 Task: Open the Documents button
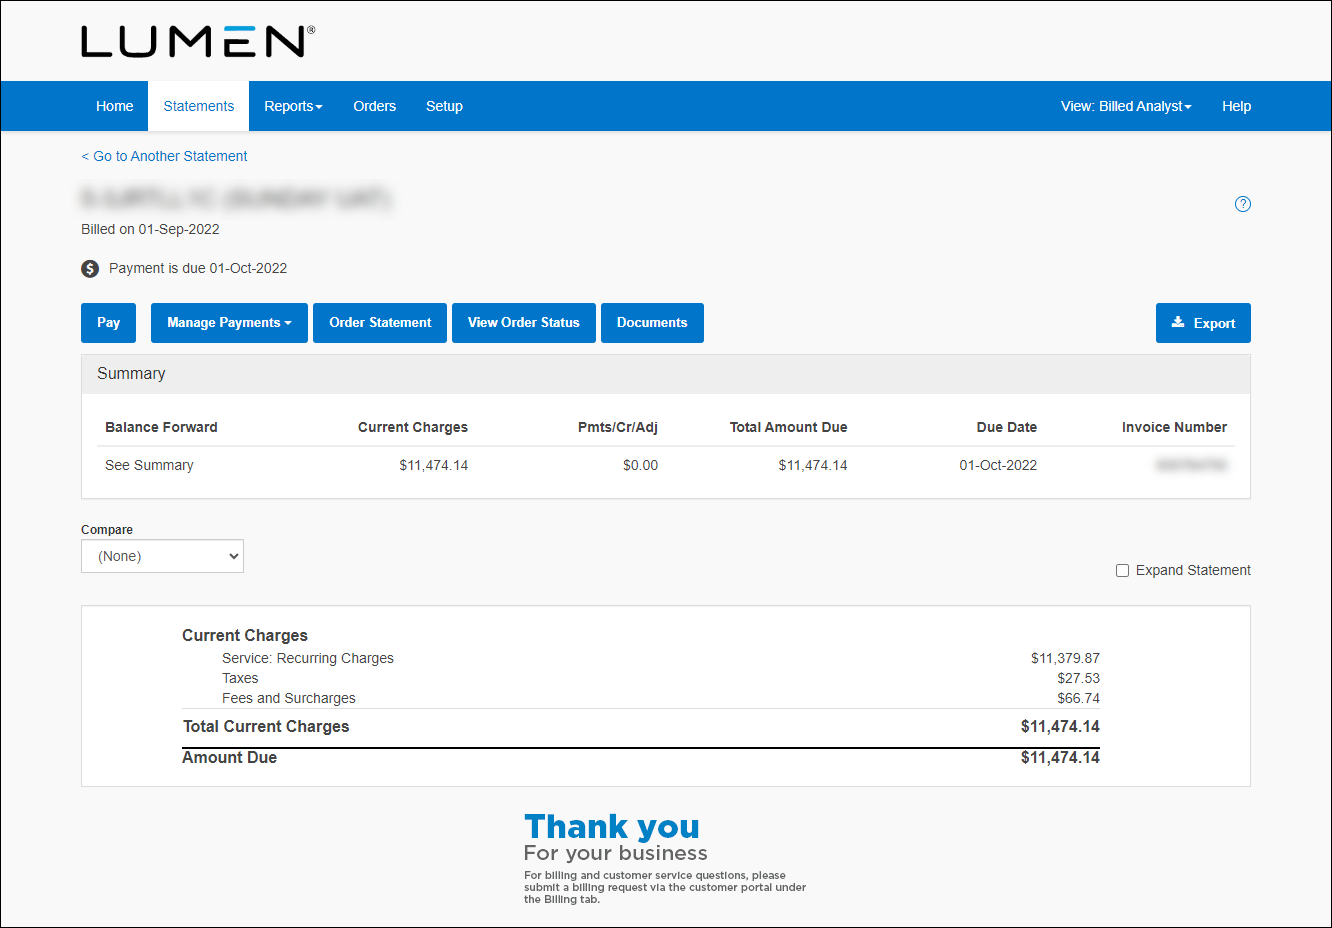coord(652,323)
